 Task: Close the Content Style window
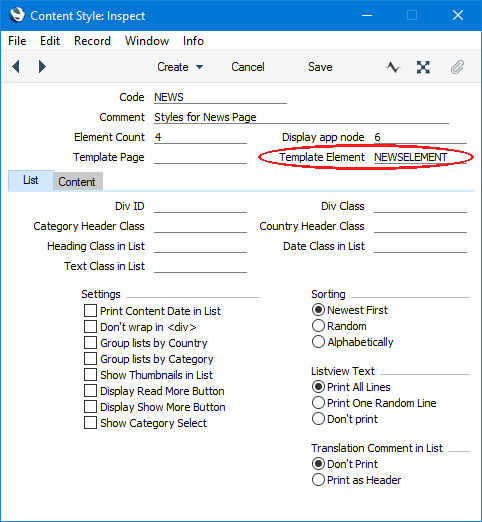coord(458,15)
